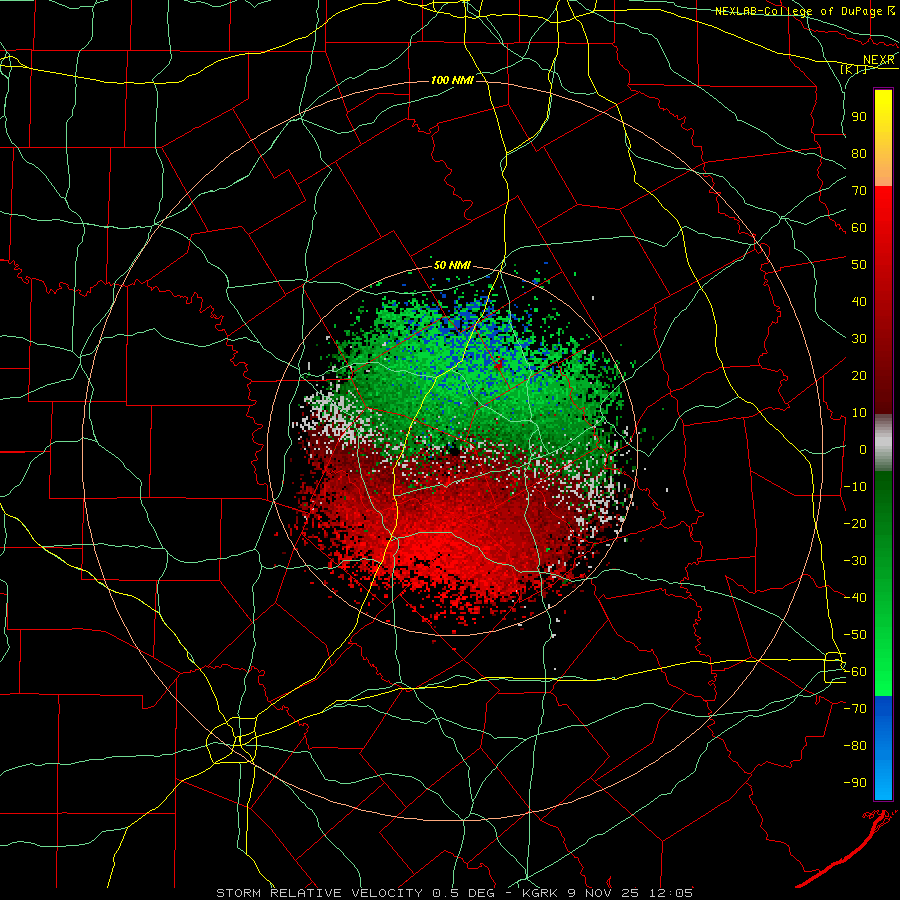Click the -50 scale label
The image size is (900, 900).
tap(855, 635)
